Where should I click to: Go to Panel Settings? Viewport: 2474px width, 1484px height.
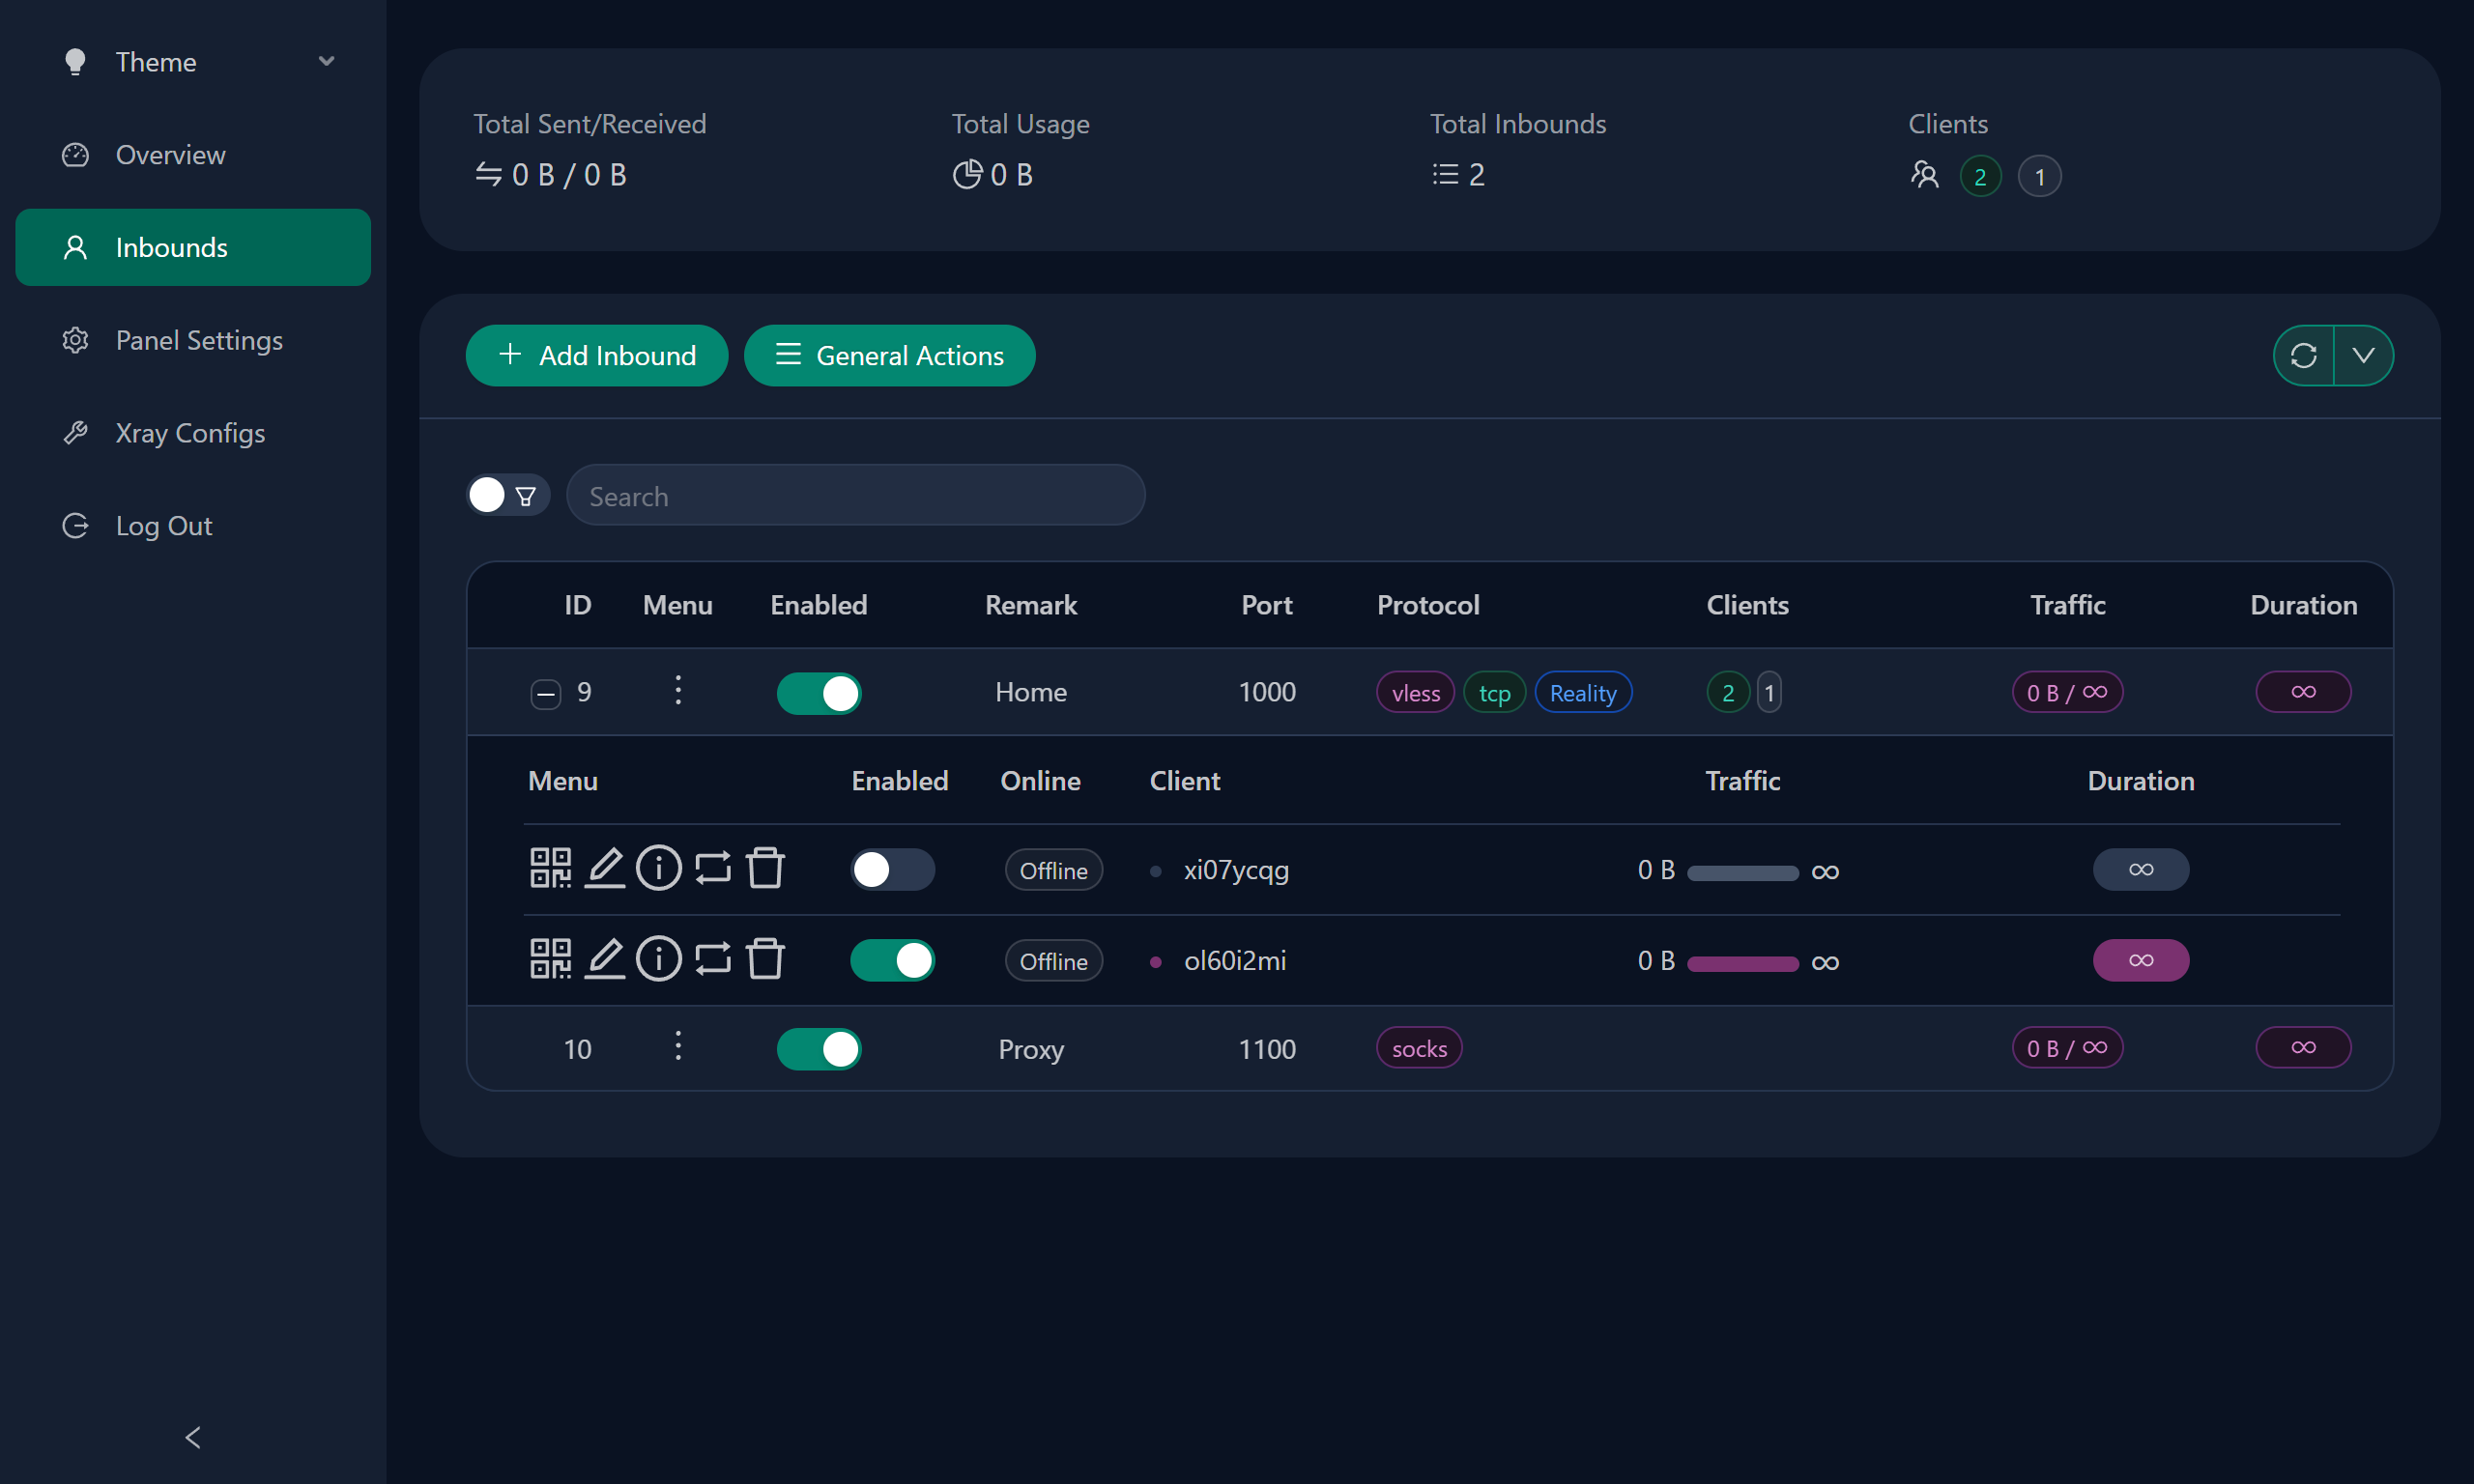pyautogui.click(x=198, y=340)
